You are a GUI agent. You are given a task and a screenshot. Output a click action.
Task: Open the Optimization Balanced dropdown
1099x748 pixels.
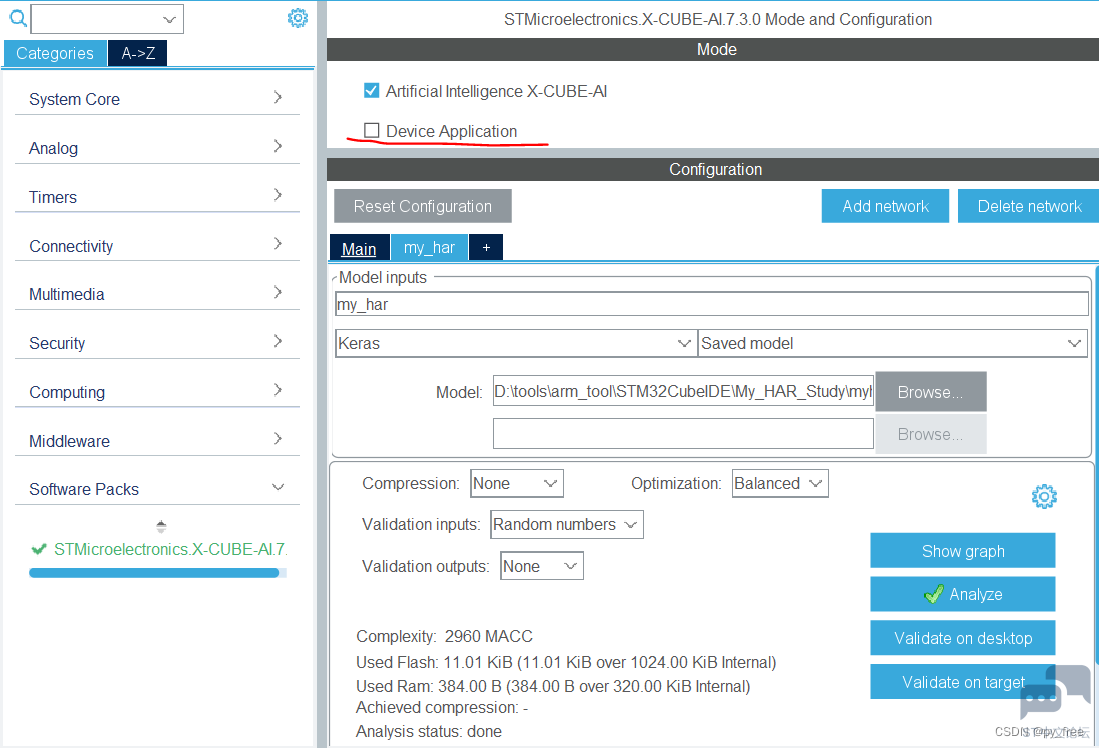coord(779,484)
